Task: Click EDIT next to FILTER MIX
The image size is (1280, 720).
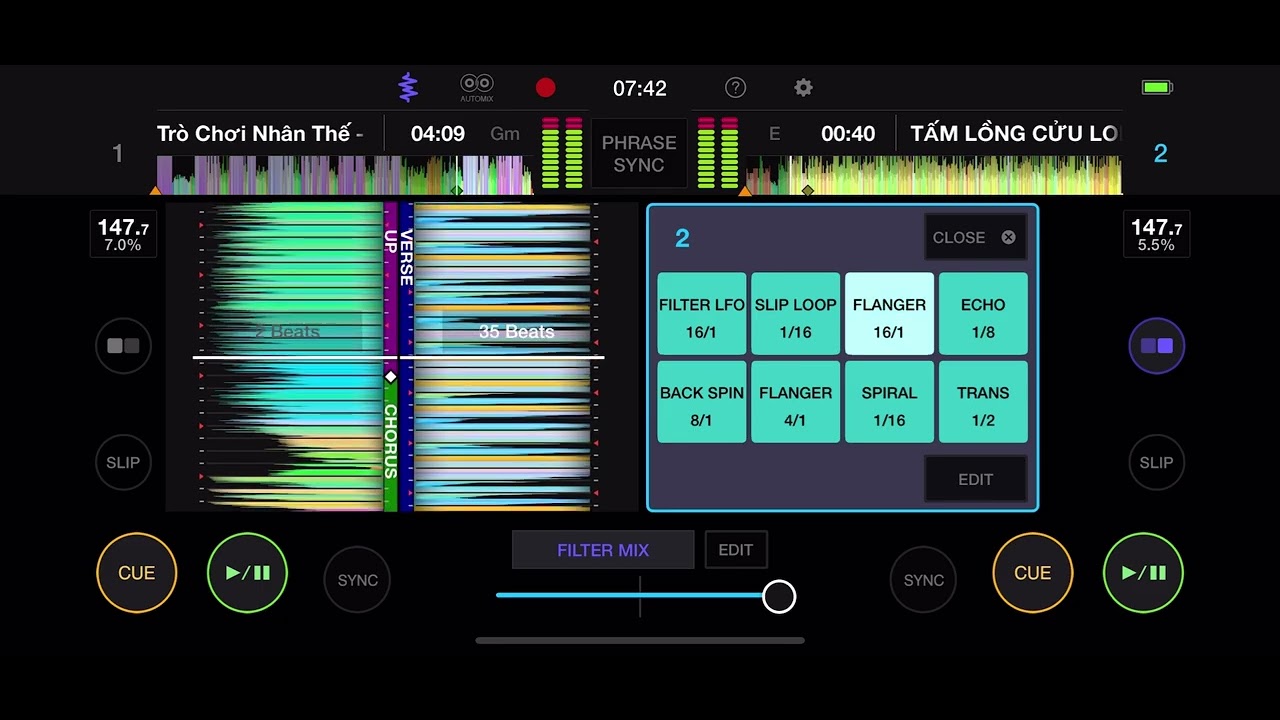Action: (x=736, y=550)
